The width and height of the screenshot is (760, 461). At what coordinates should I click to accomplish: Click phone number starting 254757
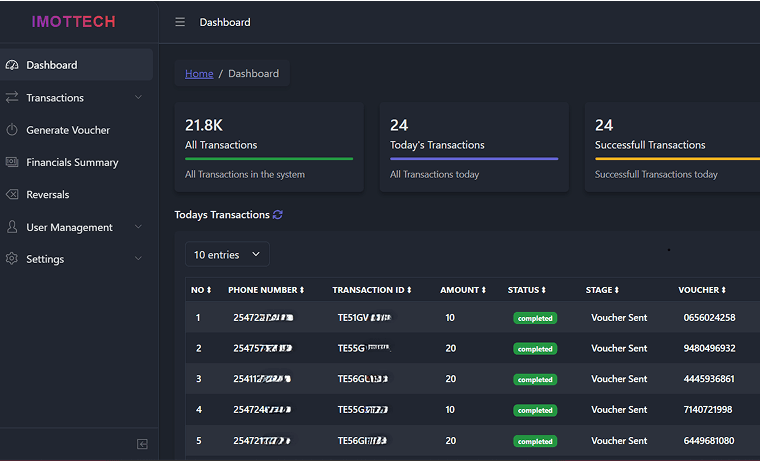(262, 348)
